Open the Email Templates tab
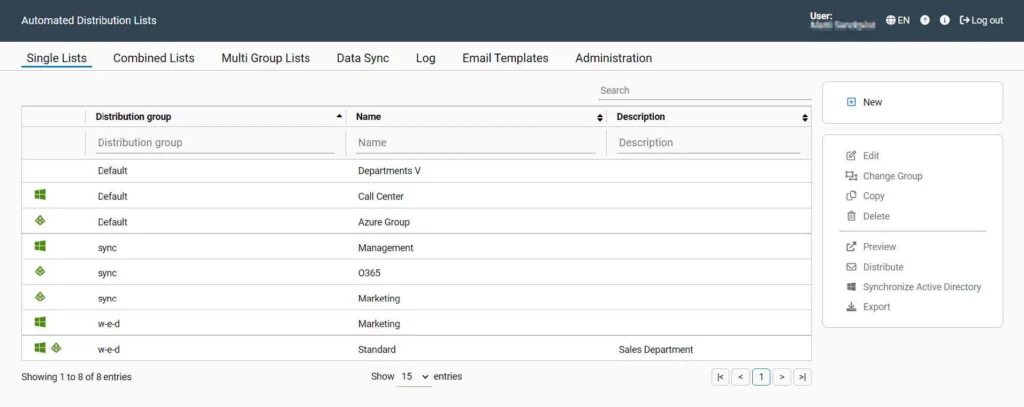The height and width of the screenshot is (407, 1024). coord(505,58)
